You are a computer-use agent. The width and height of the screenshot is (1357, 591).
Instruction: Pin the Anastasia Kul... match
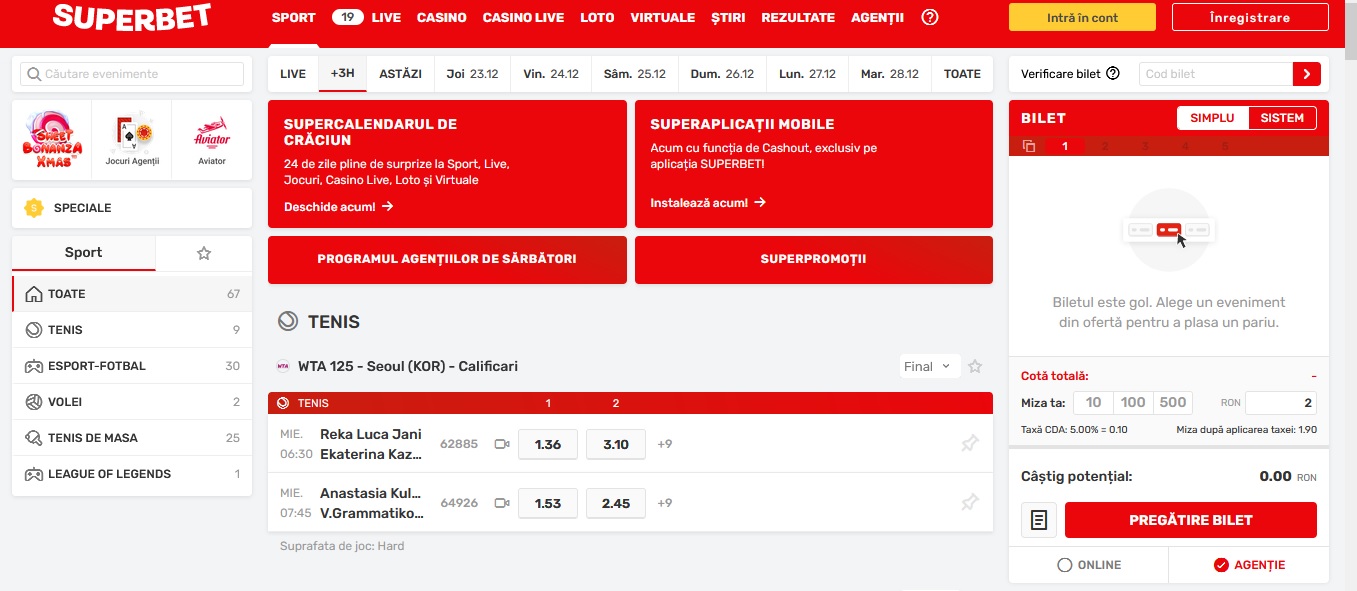[x=969, y=503]
